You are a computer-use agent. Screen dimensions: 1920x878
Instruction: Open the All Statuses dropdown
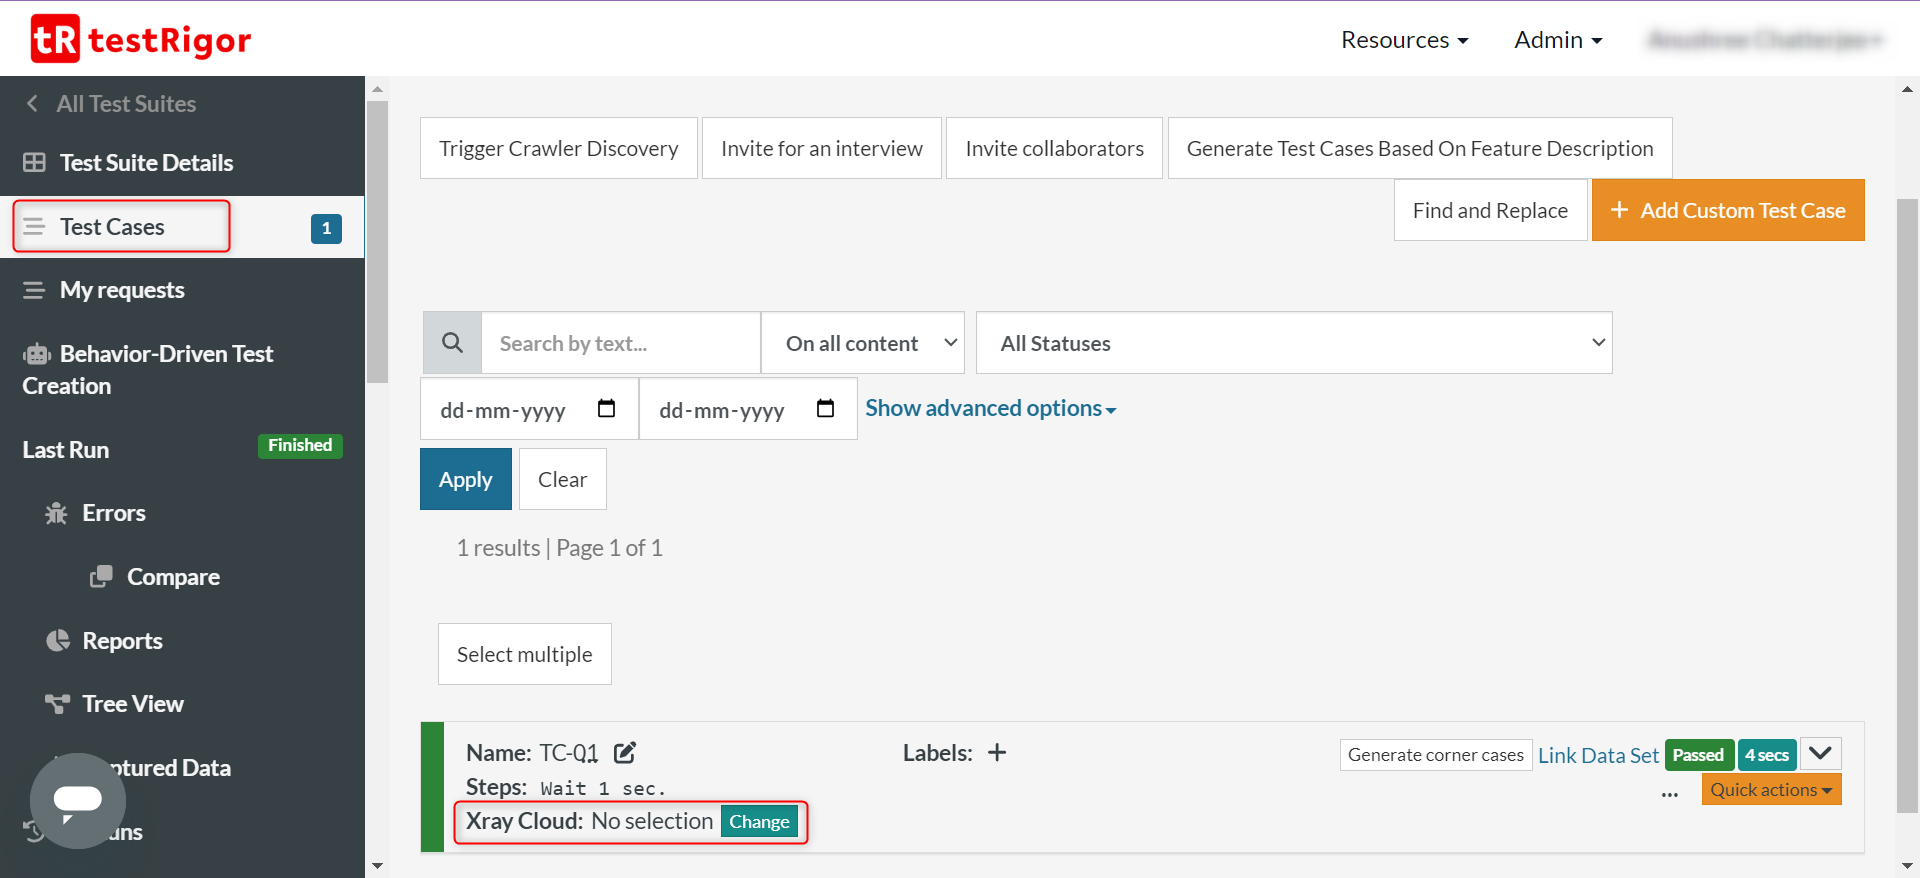(1293, 343)
